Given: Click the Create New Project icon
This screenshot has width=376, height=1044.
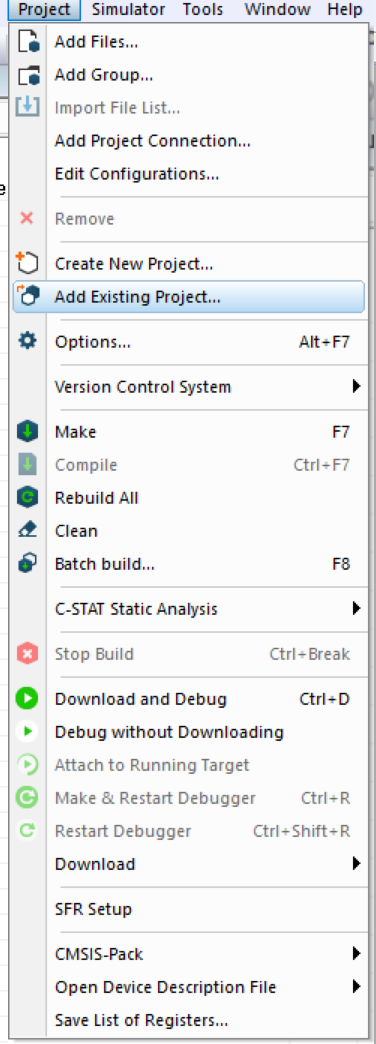Looking at the screenshot, I should pos(27,263).
